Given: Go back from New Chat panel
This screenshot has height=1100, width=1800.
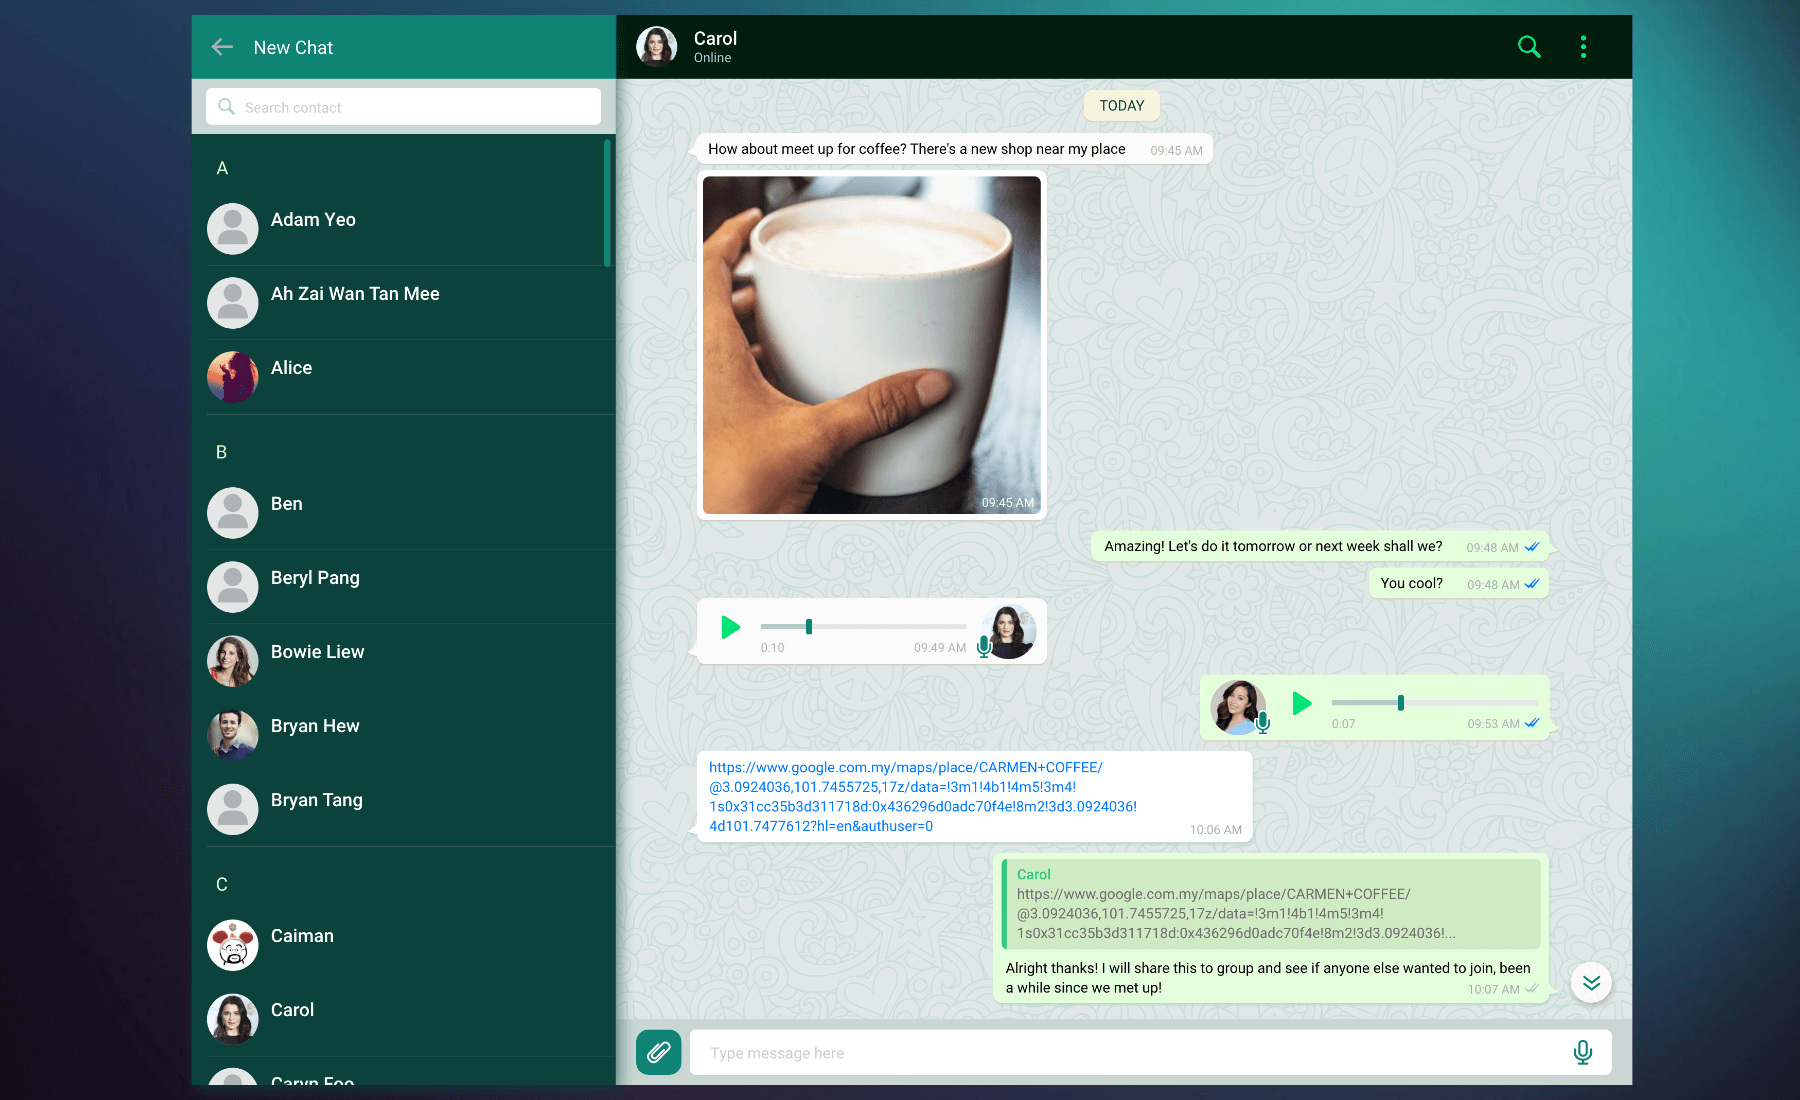Looking at the screenshot, I should point(222,47).
